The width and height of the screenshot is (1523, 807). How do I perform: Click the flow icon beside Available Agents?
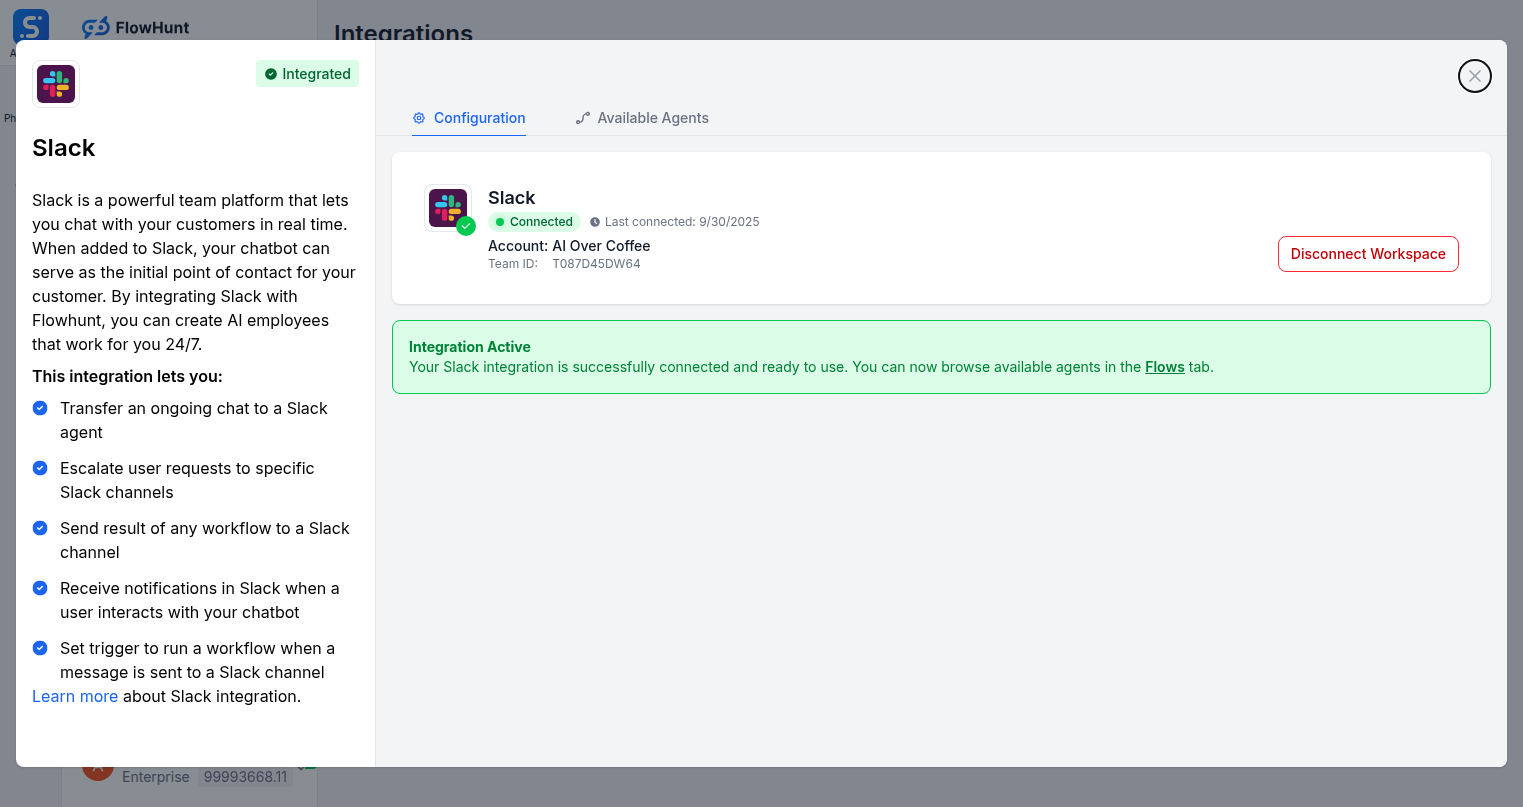point(582,117)
